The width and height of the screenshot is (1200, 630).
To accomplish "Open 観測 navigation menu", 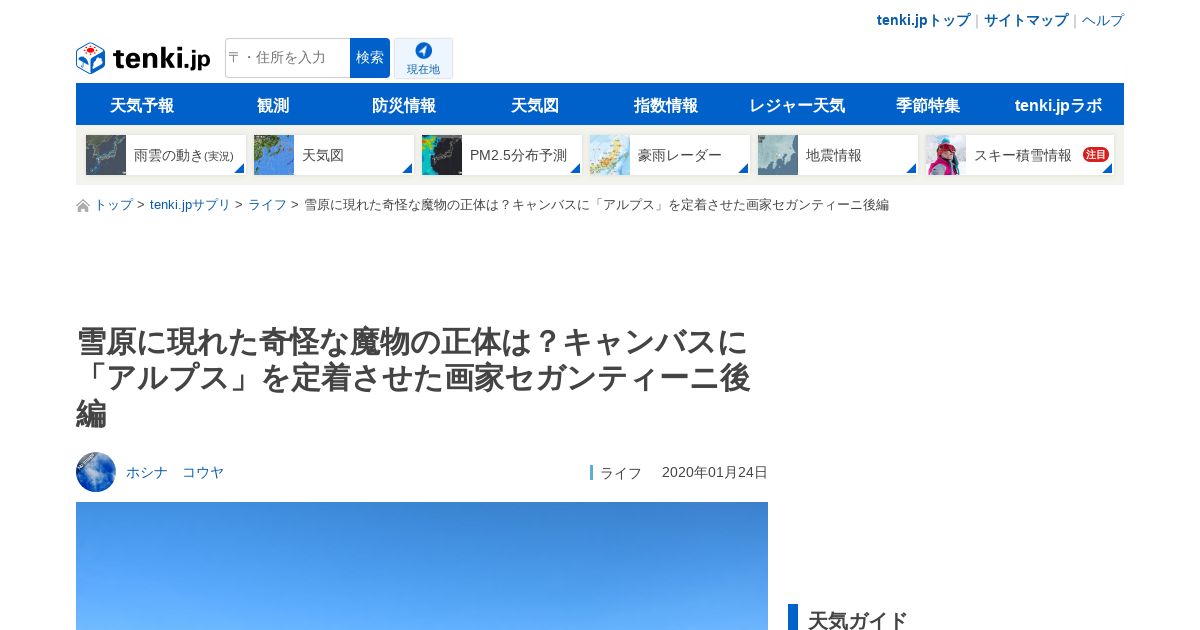I will pos(273,105).
